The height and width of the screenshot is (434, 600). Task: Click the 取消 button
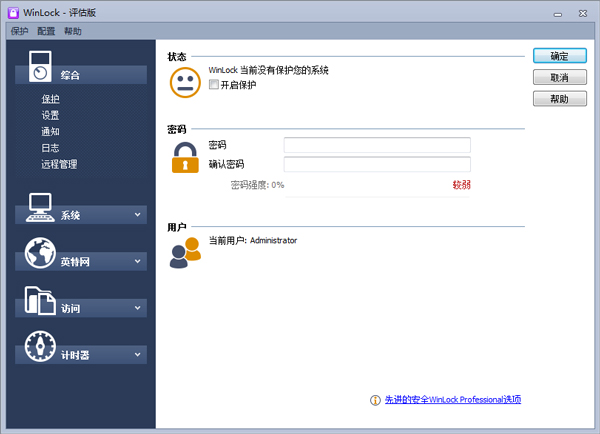point(559,77)
